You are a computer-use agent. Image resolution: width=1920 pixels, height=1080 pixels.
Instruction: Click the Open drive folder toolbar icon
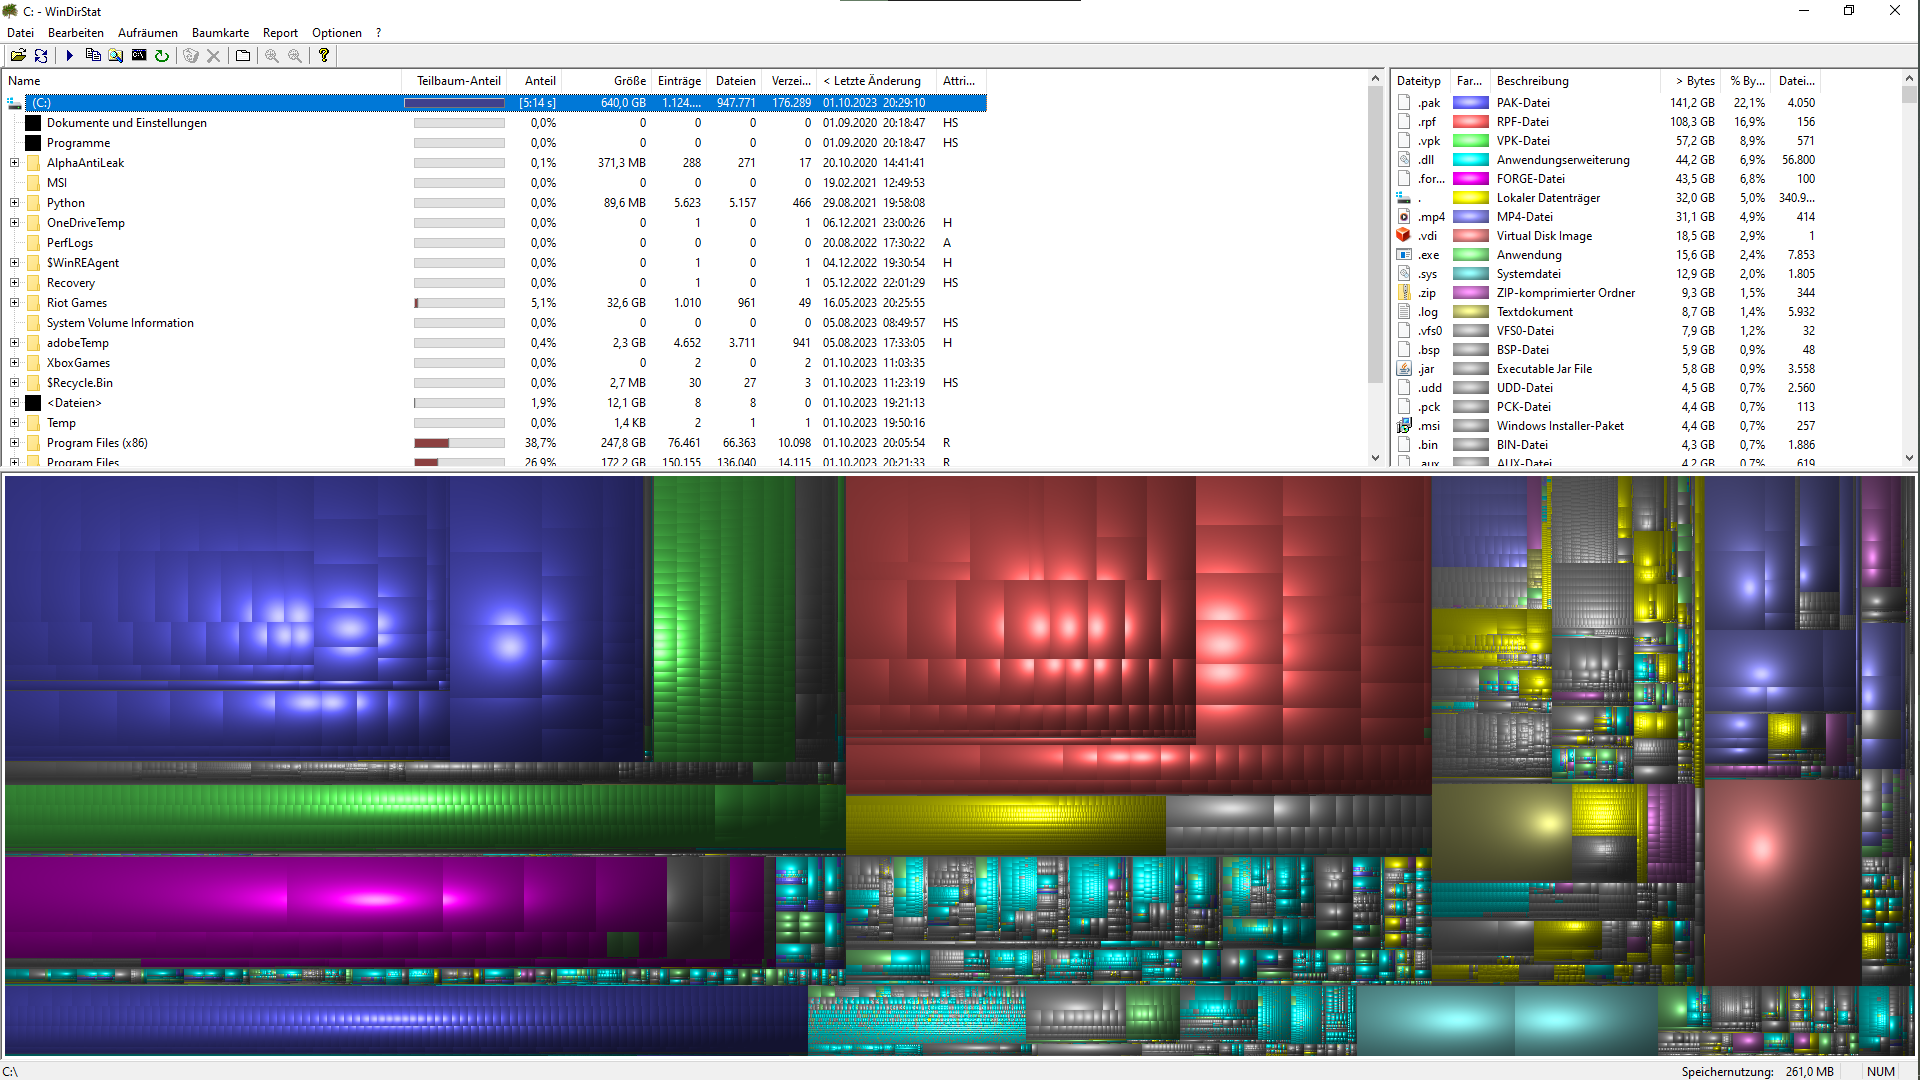18,56
